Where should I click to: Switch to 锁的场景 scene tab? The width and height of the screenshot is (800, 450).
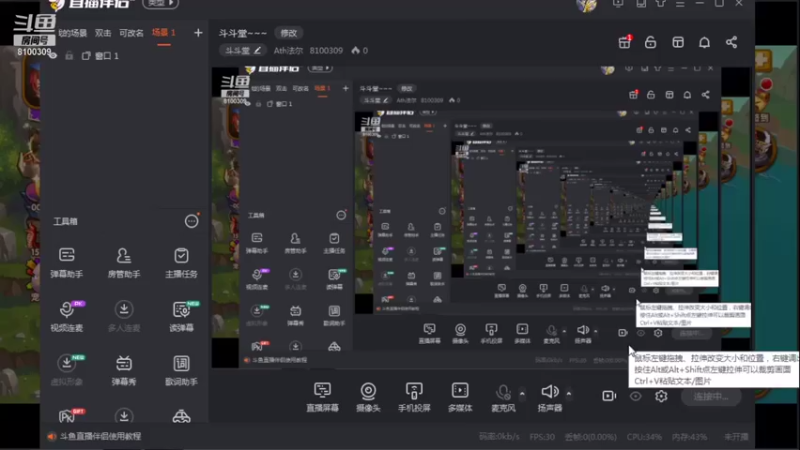point(72,33)
